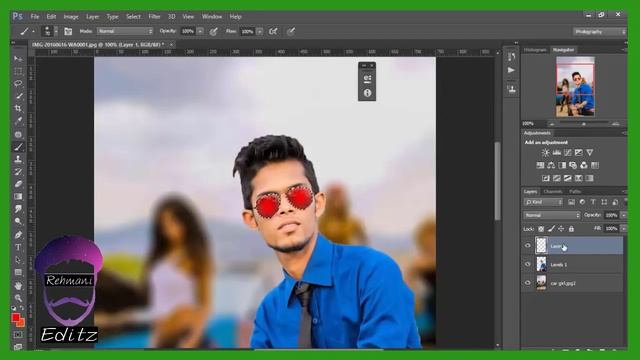Toggle lock position
The image size is (640, 360).
(x=561, y=229)
